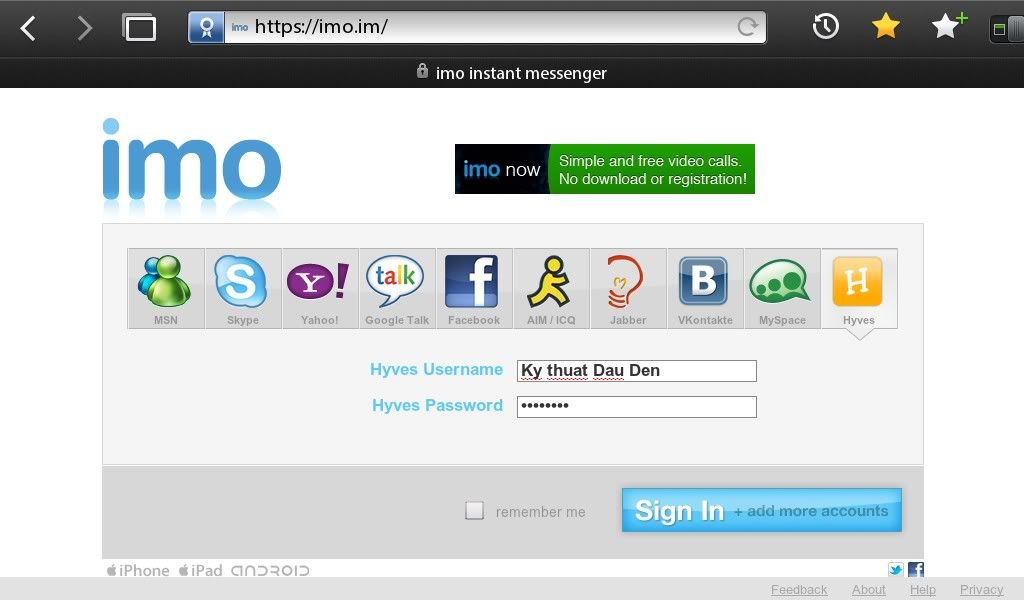Open the Help footer link
Viewport: 1024px width, 600px height.
(923, 590)
